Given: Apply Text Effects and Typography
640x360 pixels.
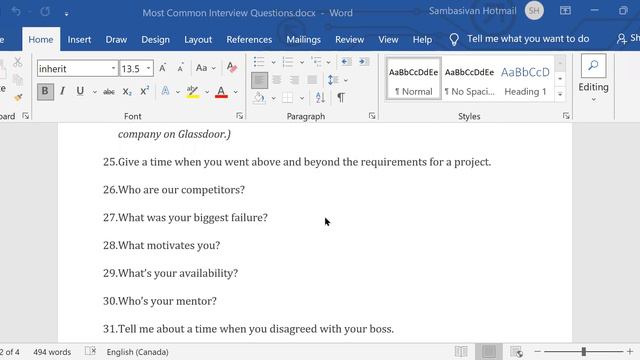Looking at the screenshot, I should (x=165, y=91).
